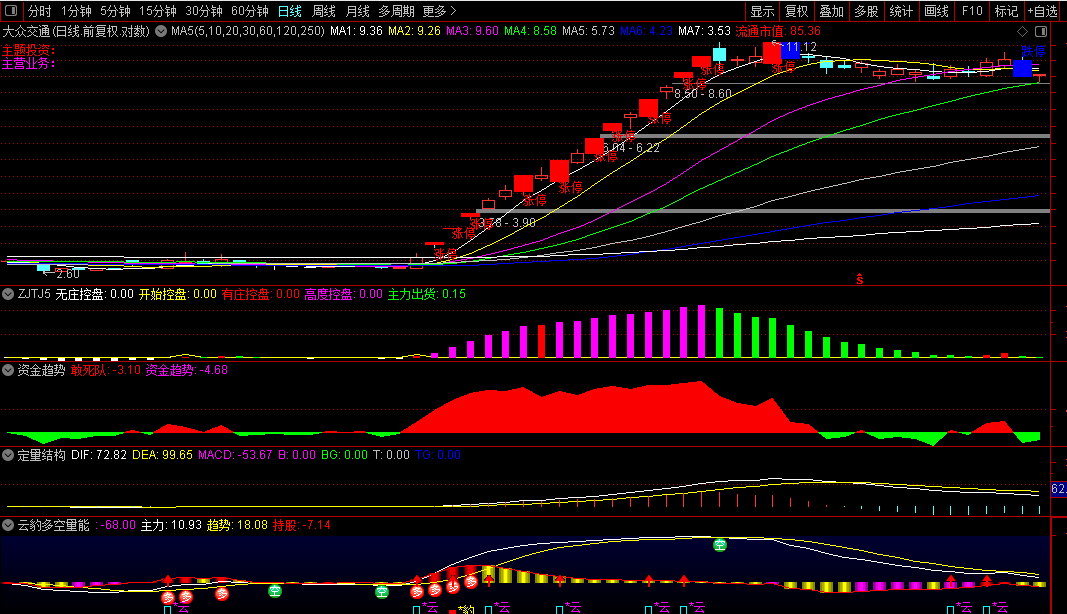
Task: Click the blue 跌停 limit-down label
Action: tap(1033, 52)
